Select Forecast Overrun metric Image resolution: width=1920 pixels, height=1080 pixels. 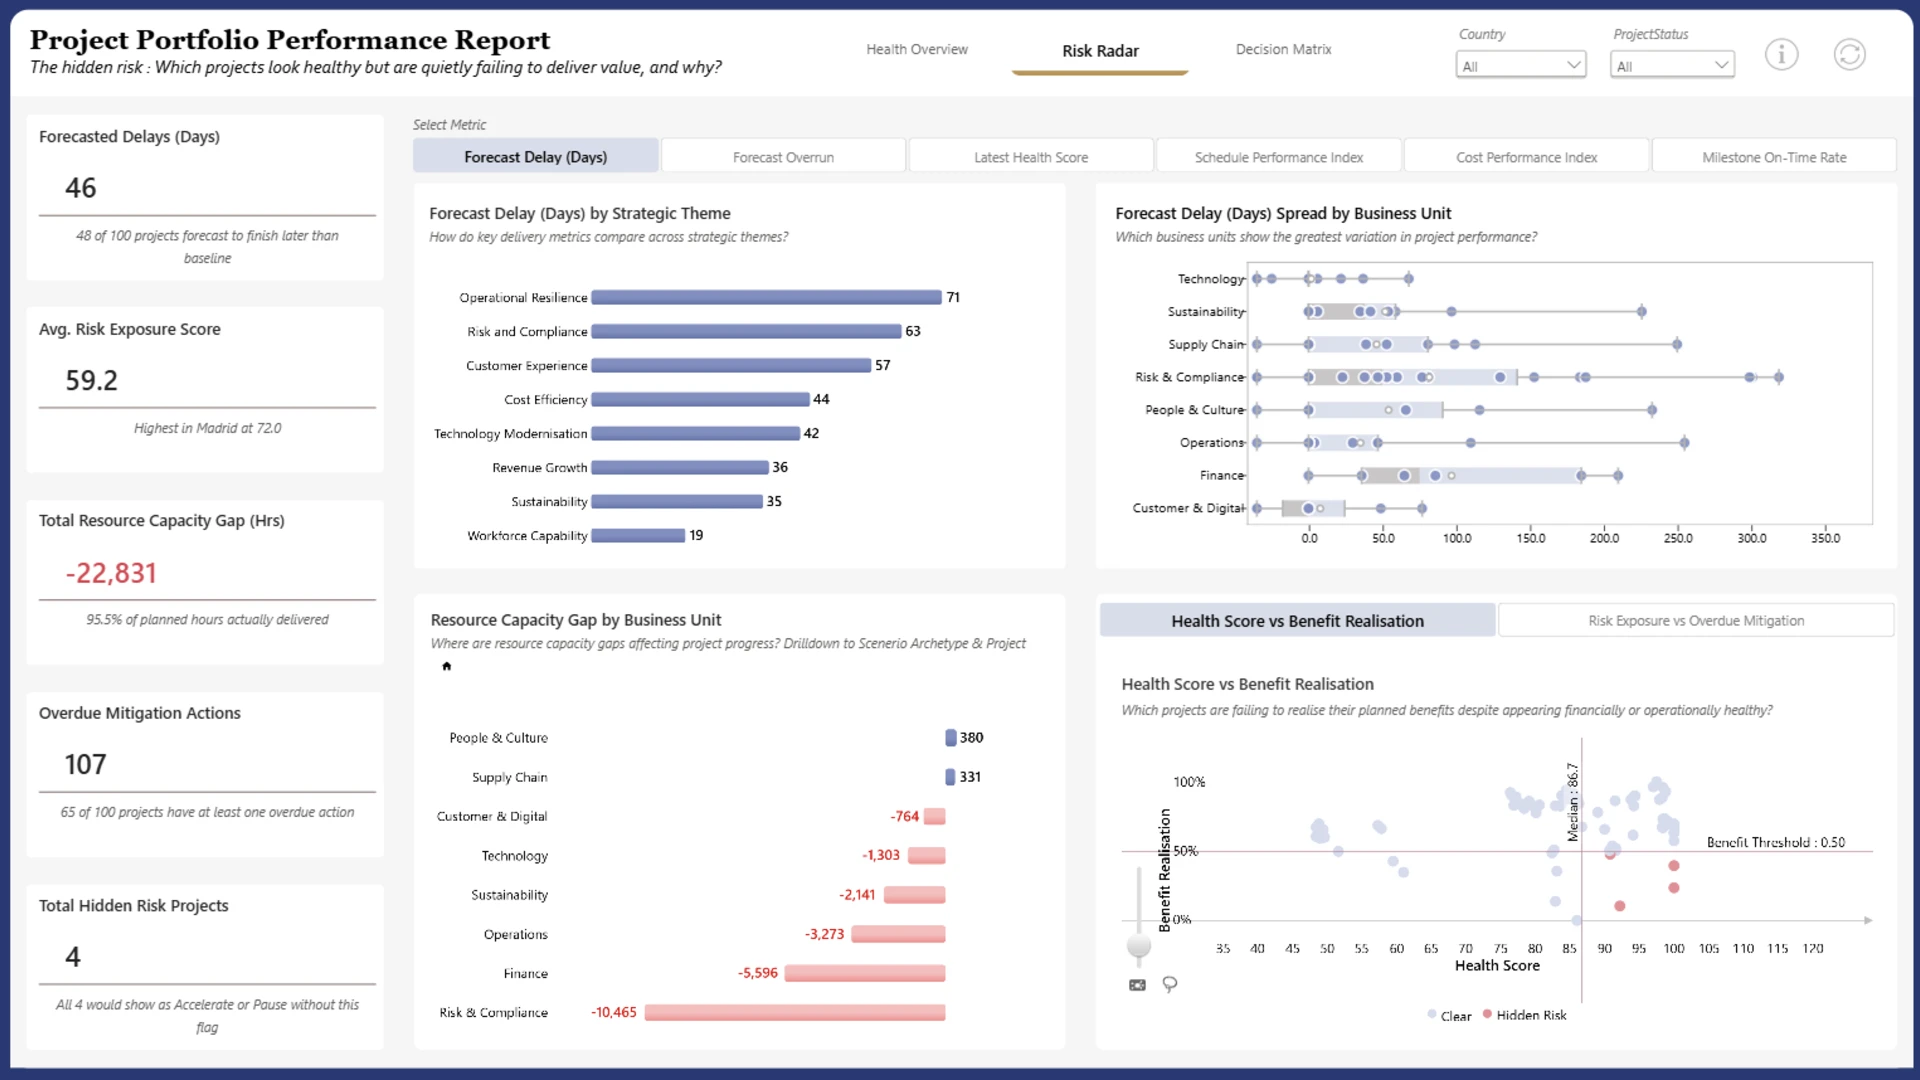point(783,157)
